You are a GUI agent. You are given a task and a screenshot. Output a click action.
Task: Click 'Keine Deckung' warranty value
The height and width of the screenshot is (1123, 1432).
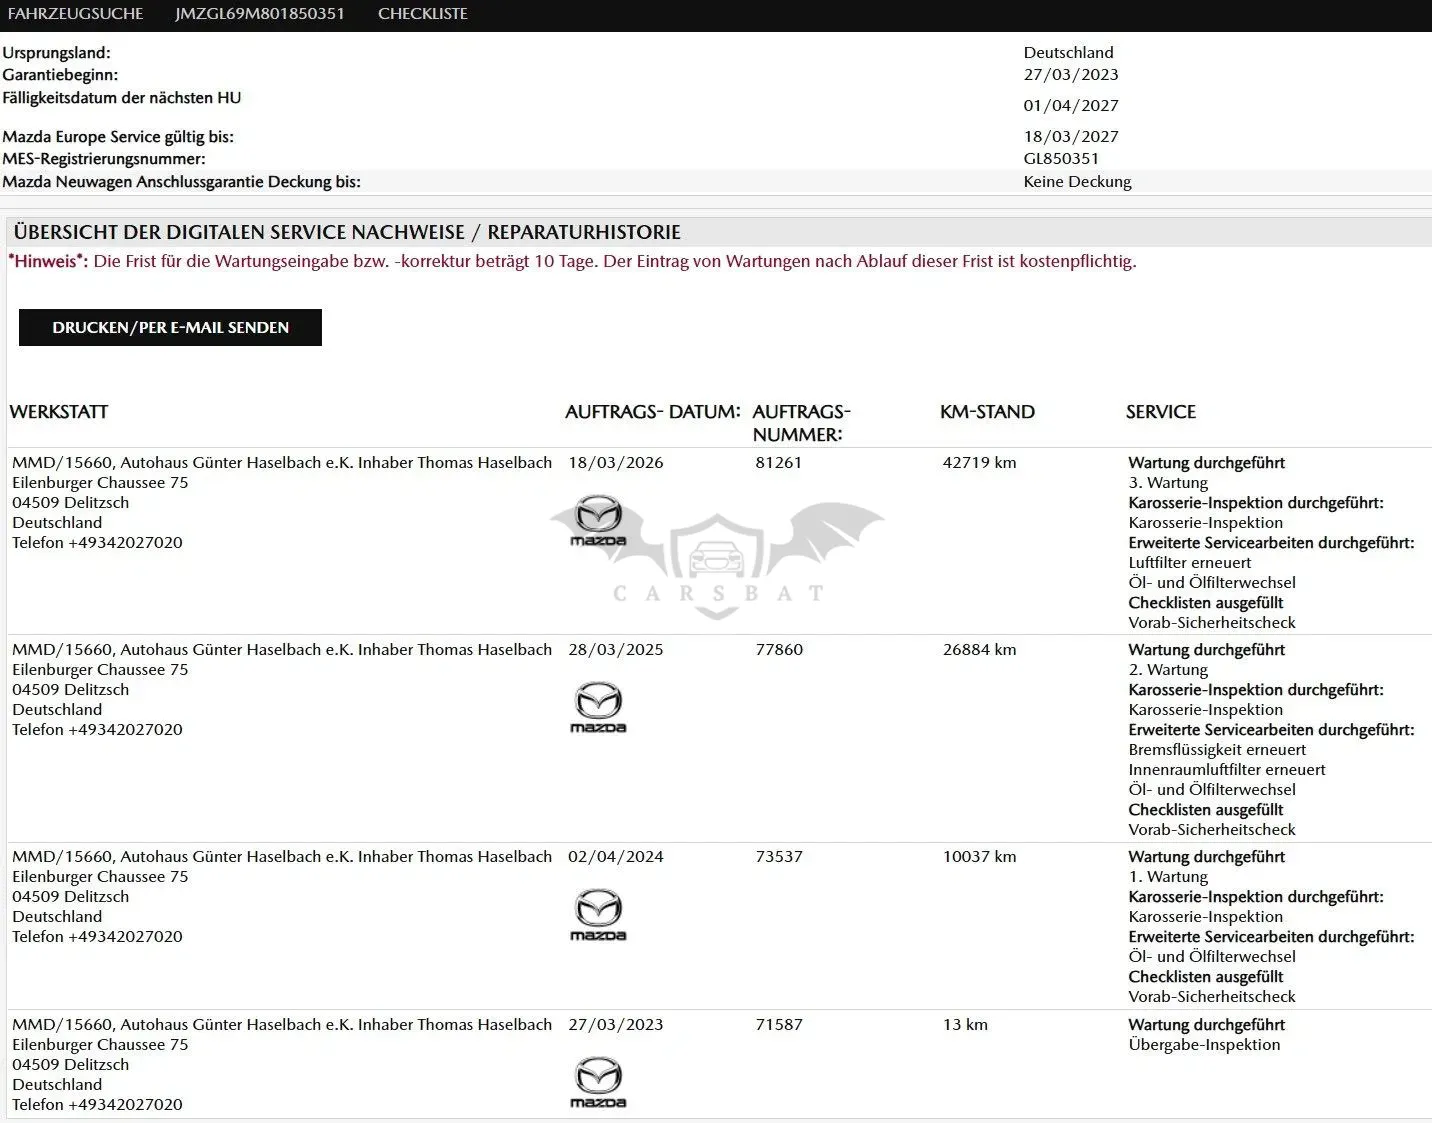coord(1077,181)
